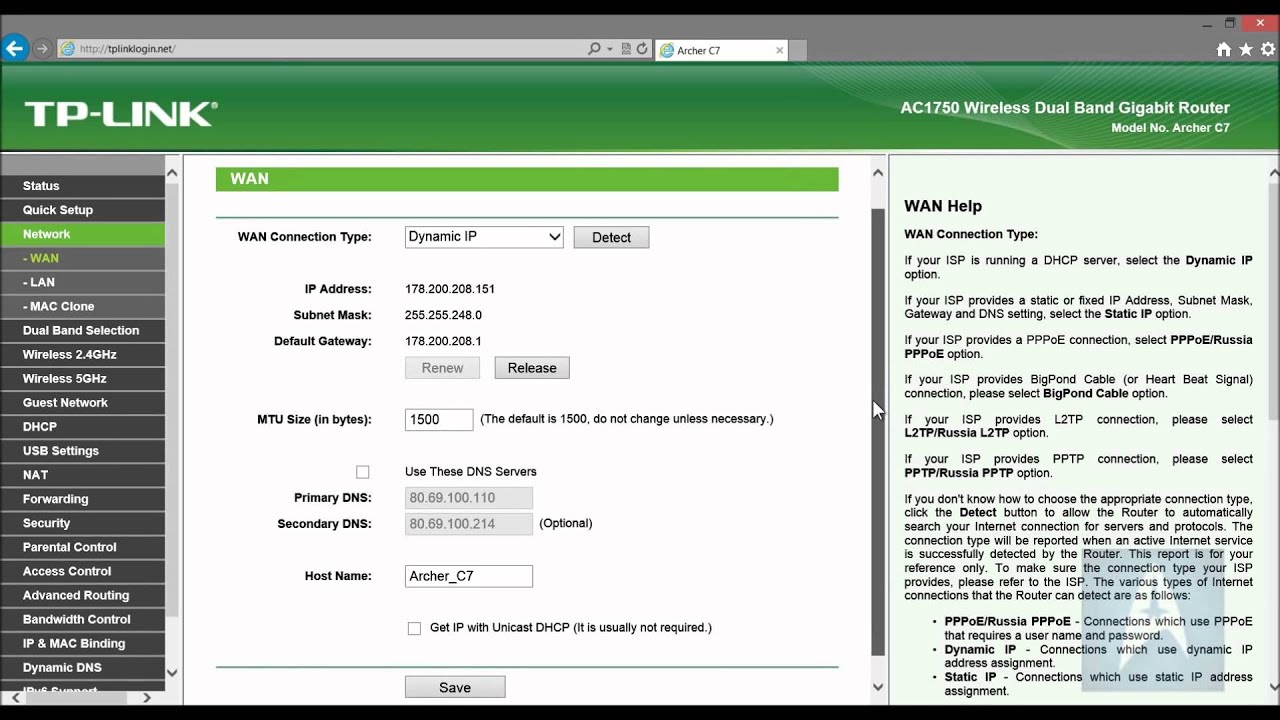Open the address bar dropdown arrow

(610, 48)
